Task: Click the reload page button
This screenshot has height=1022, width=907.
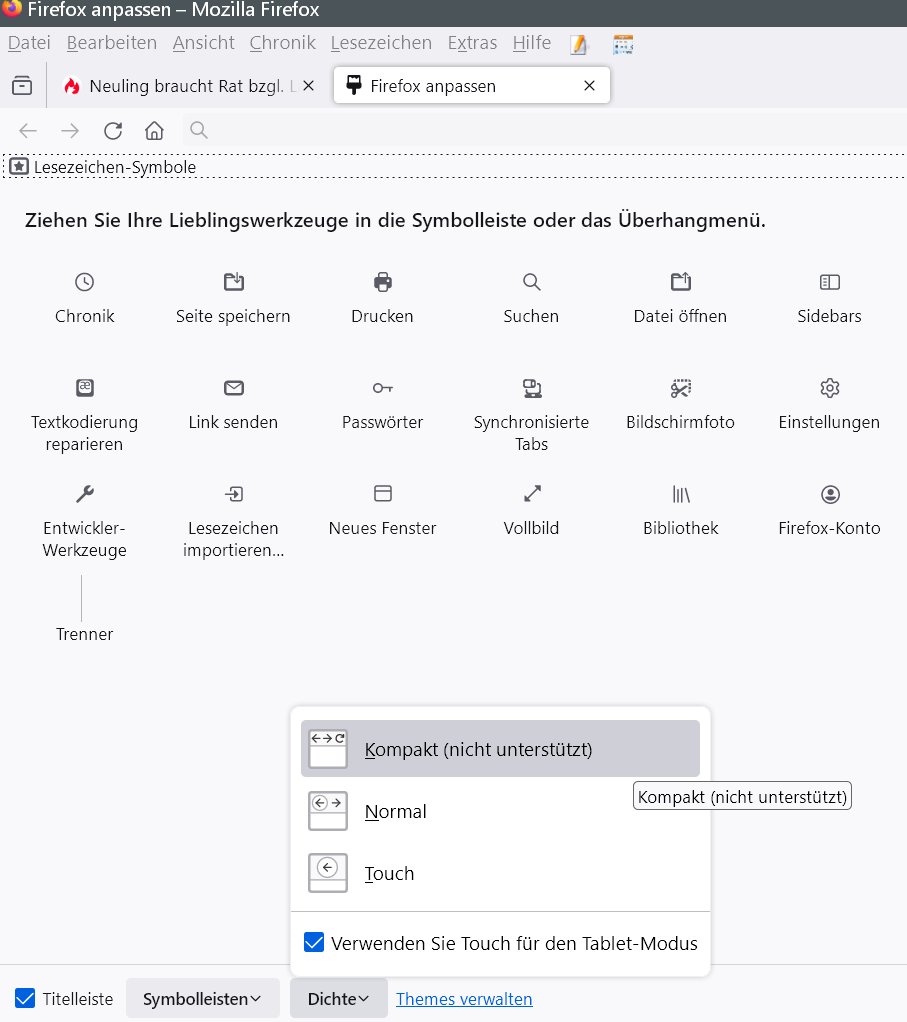Action: [113, 130]
